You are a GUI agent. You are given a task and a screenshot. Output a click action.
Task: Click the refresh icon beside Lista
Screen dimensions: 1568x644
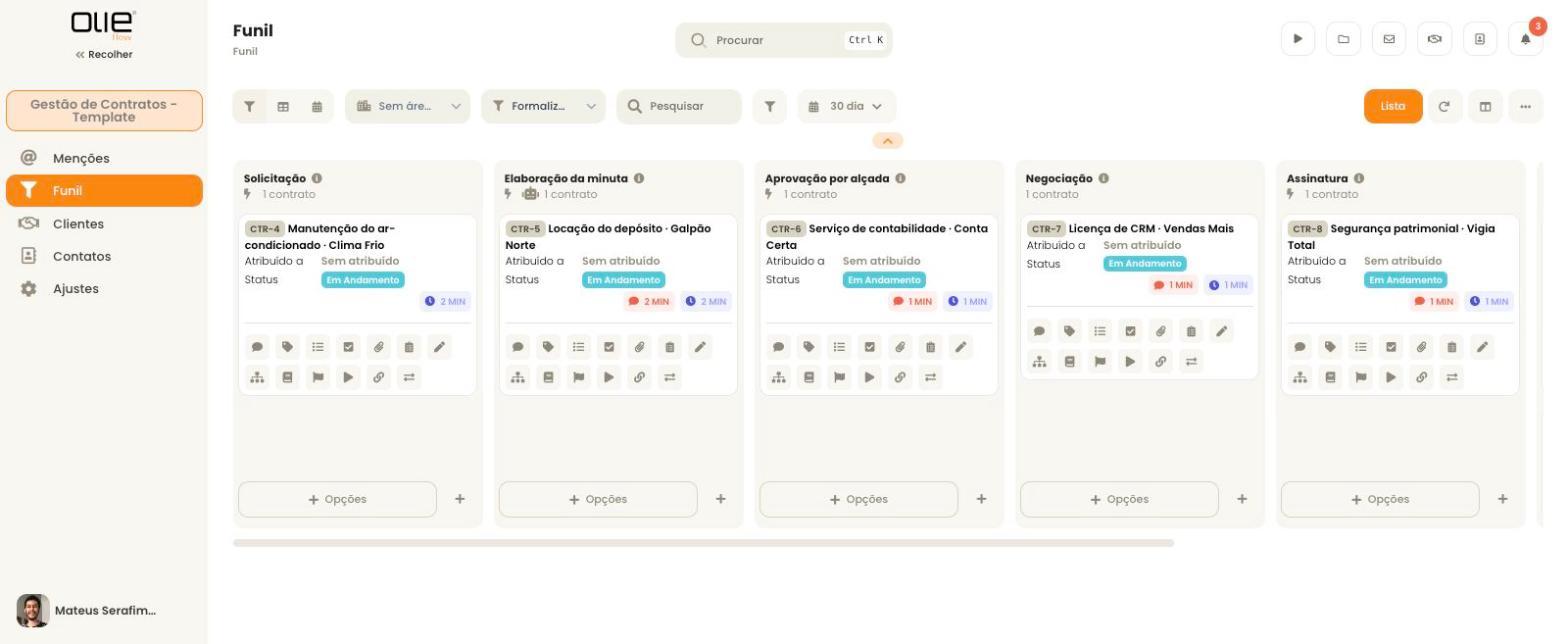coord(1444,106)
